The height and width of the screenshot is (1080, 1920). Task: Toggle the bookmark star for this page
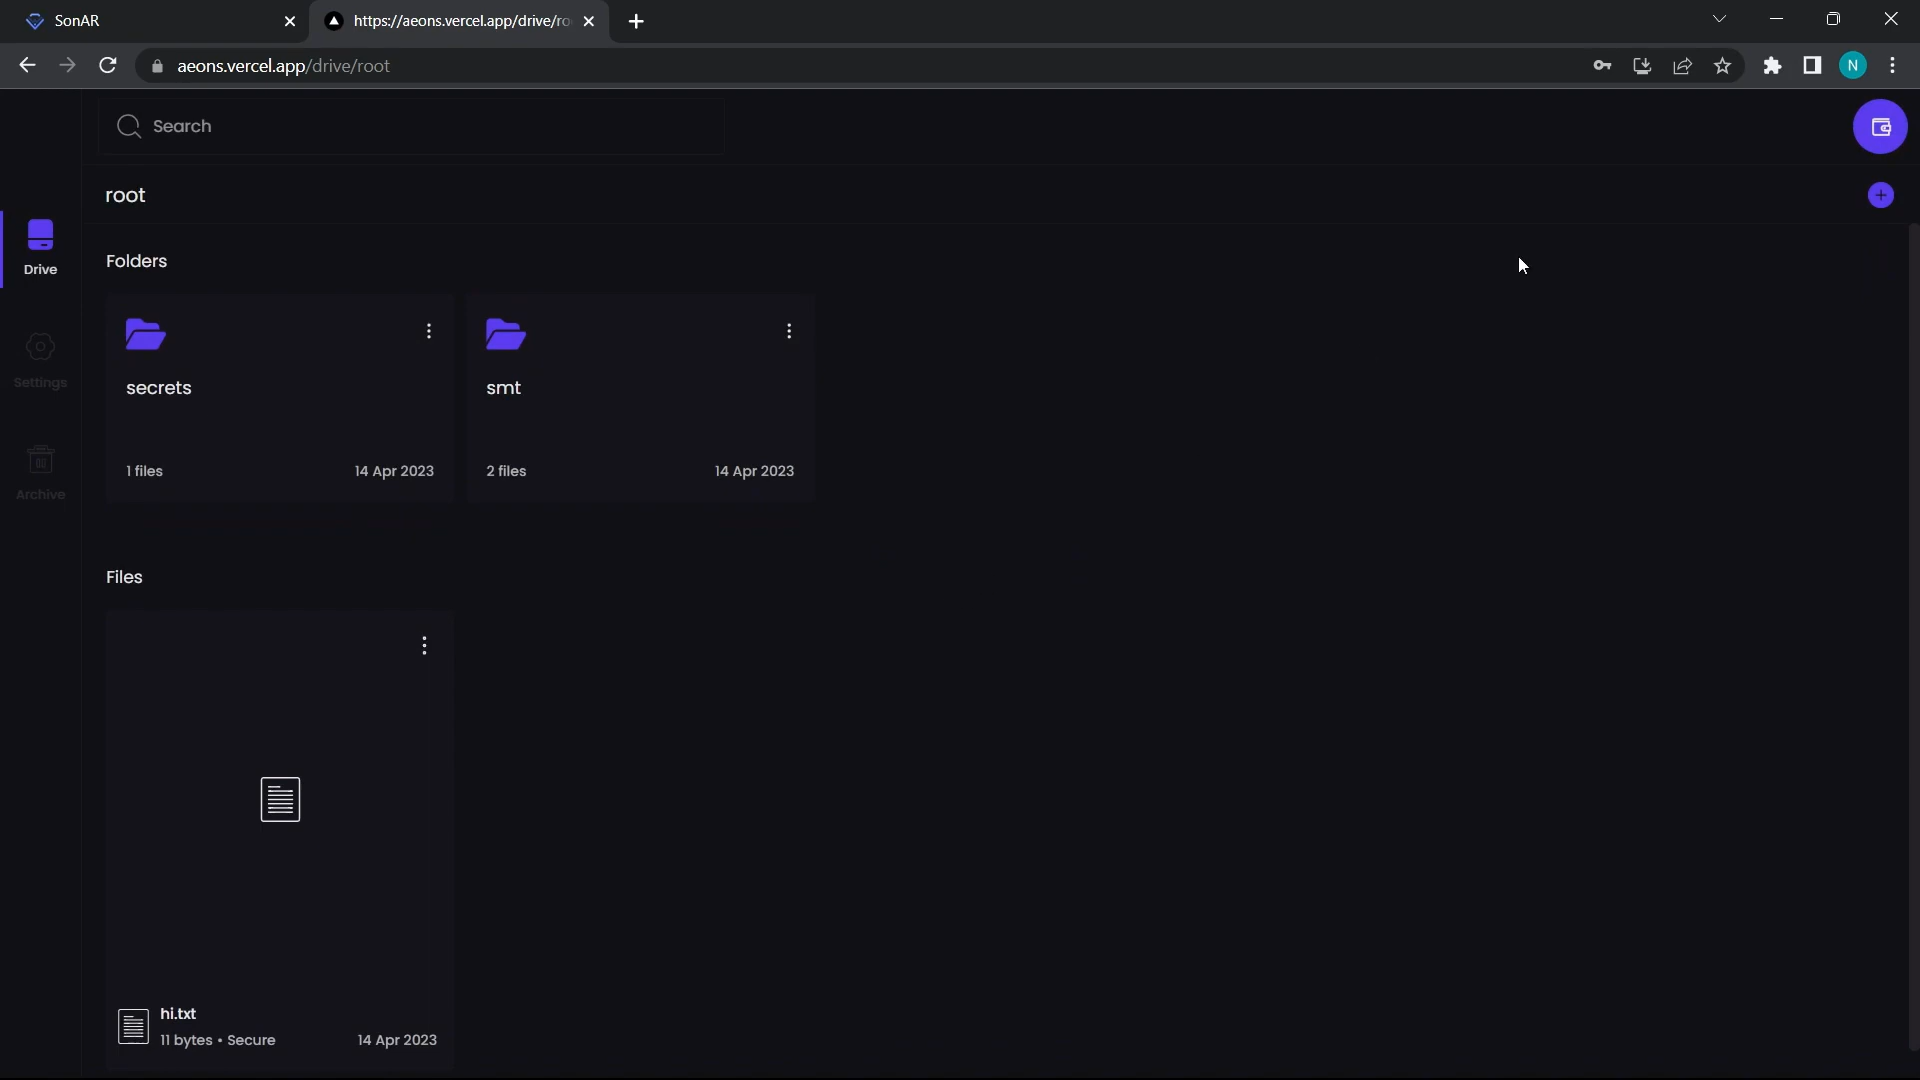(x=1723, y=65)
